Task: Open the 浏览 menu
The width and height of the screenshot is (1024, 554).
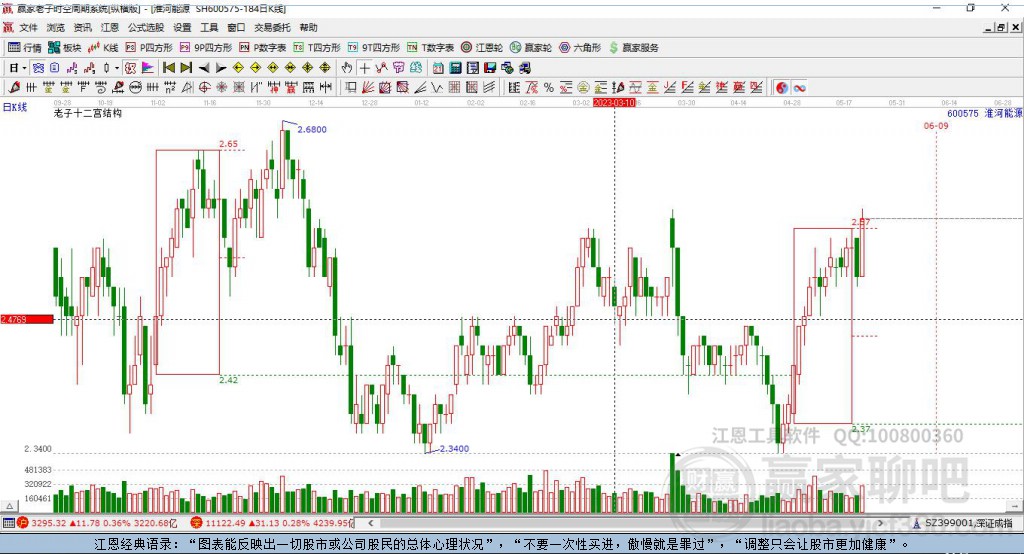Action: click(56, 27)
